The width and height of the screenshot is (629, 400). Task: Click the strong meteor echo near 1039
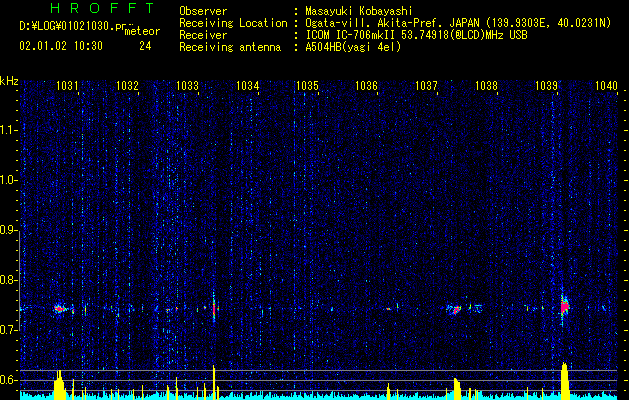(x=565, y=307)
